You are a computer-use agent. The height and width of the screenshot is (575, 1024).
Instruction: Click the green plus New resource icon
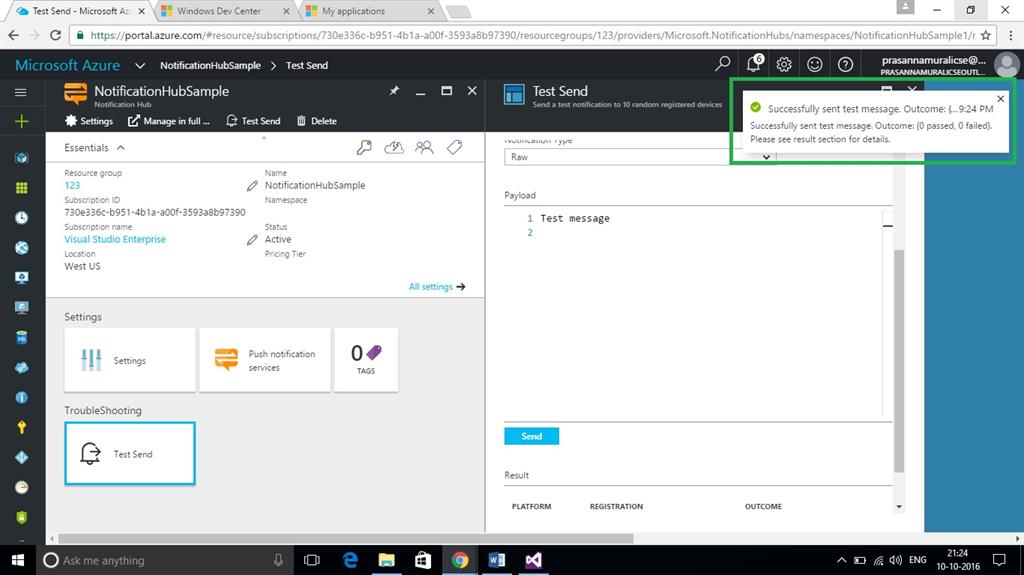pyautogui.click(x=22, y=122)
